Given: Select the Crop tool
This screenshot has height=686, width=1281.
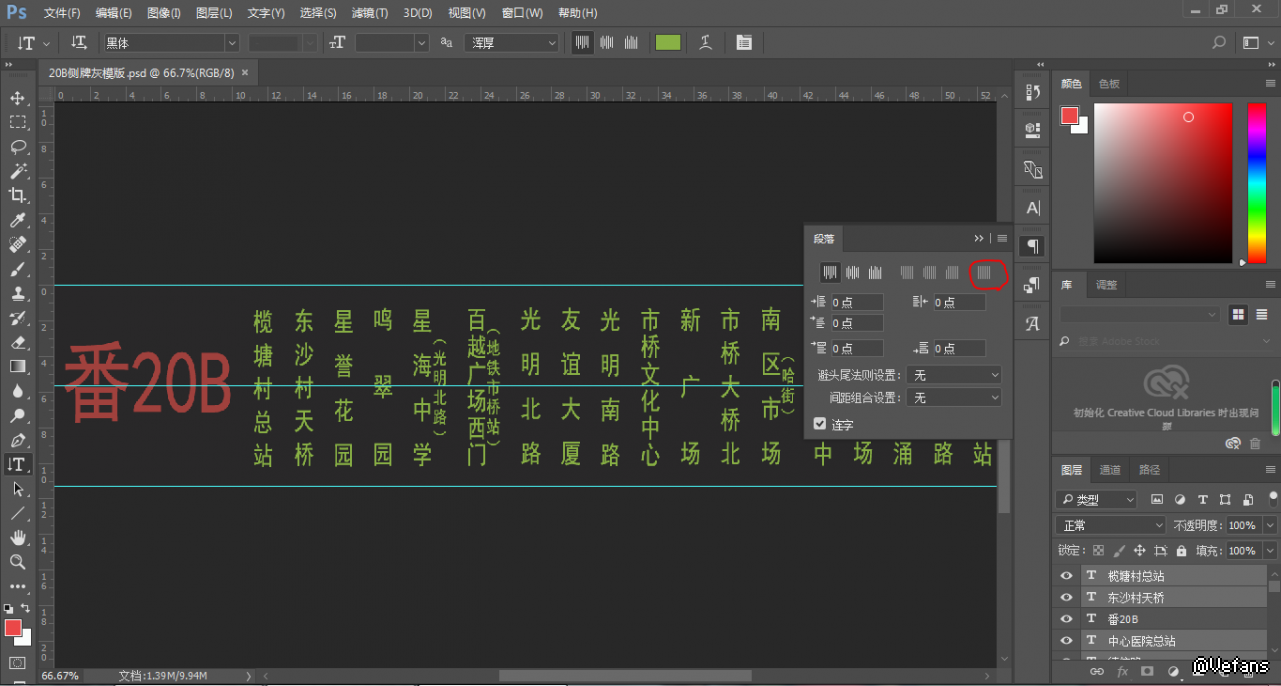Looking at the screenshot, I should click(18, 196).
